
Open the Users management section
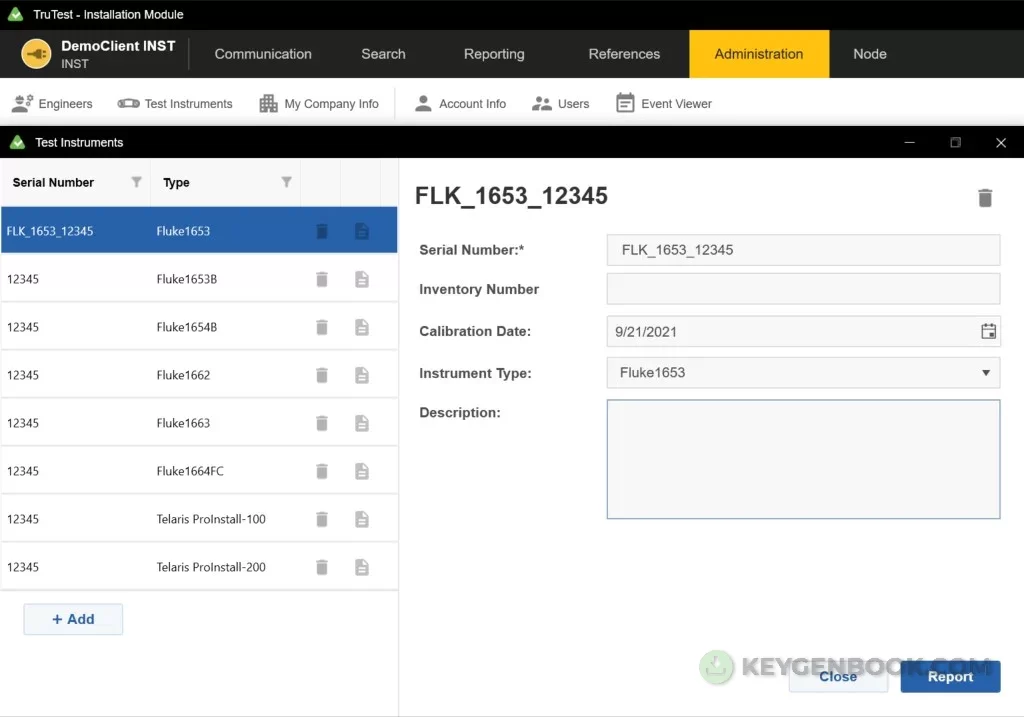coord(561,103)
